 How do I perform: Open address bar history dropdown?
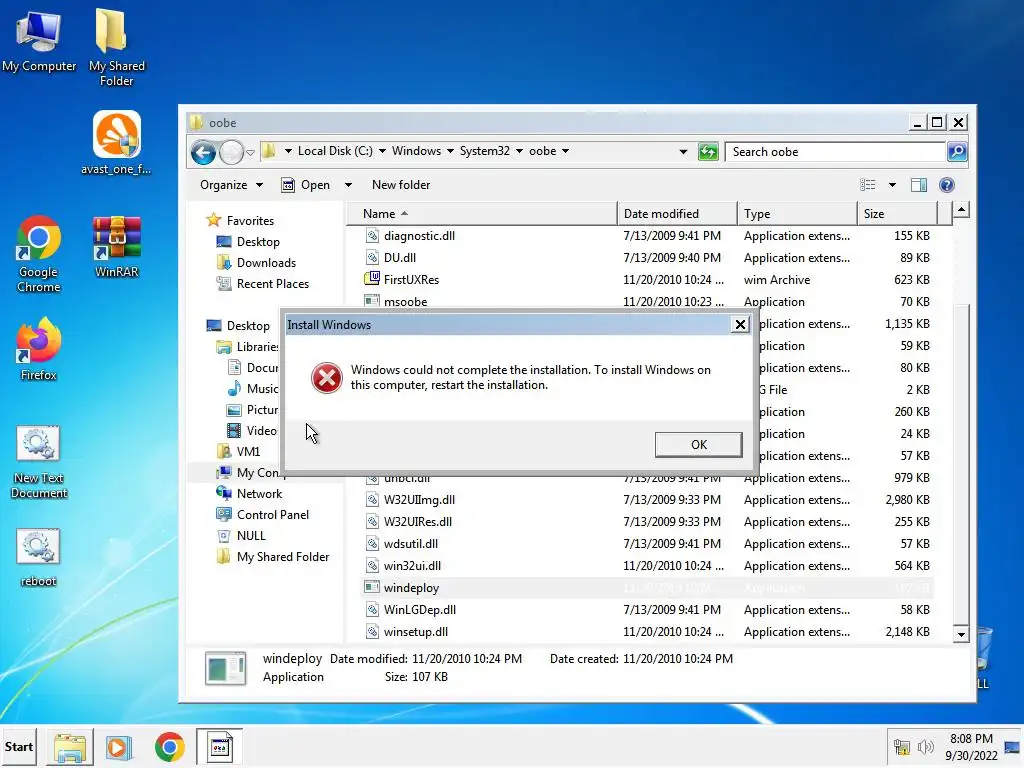pyautogui.click(x=683, y=152)
